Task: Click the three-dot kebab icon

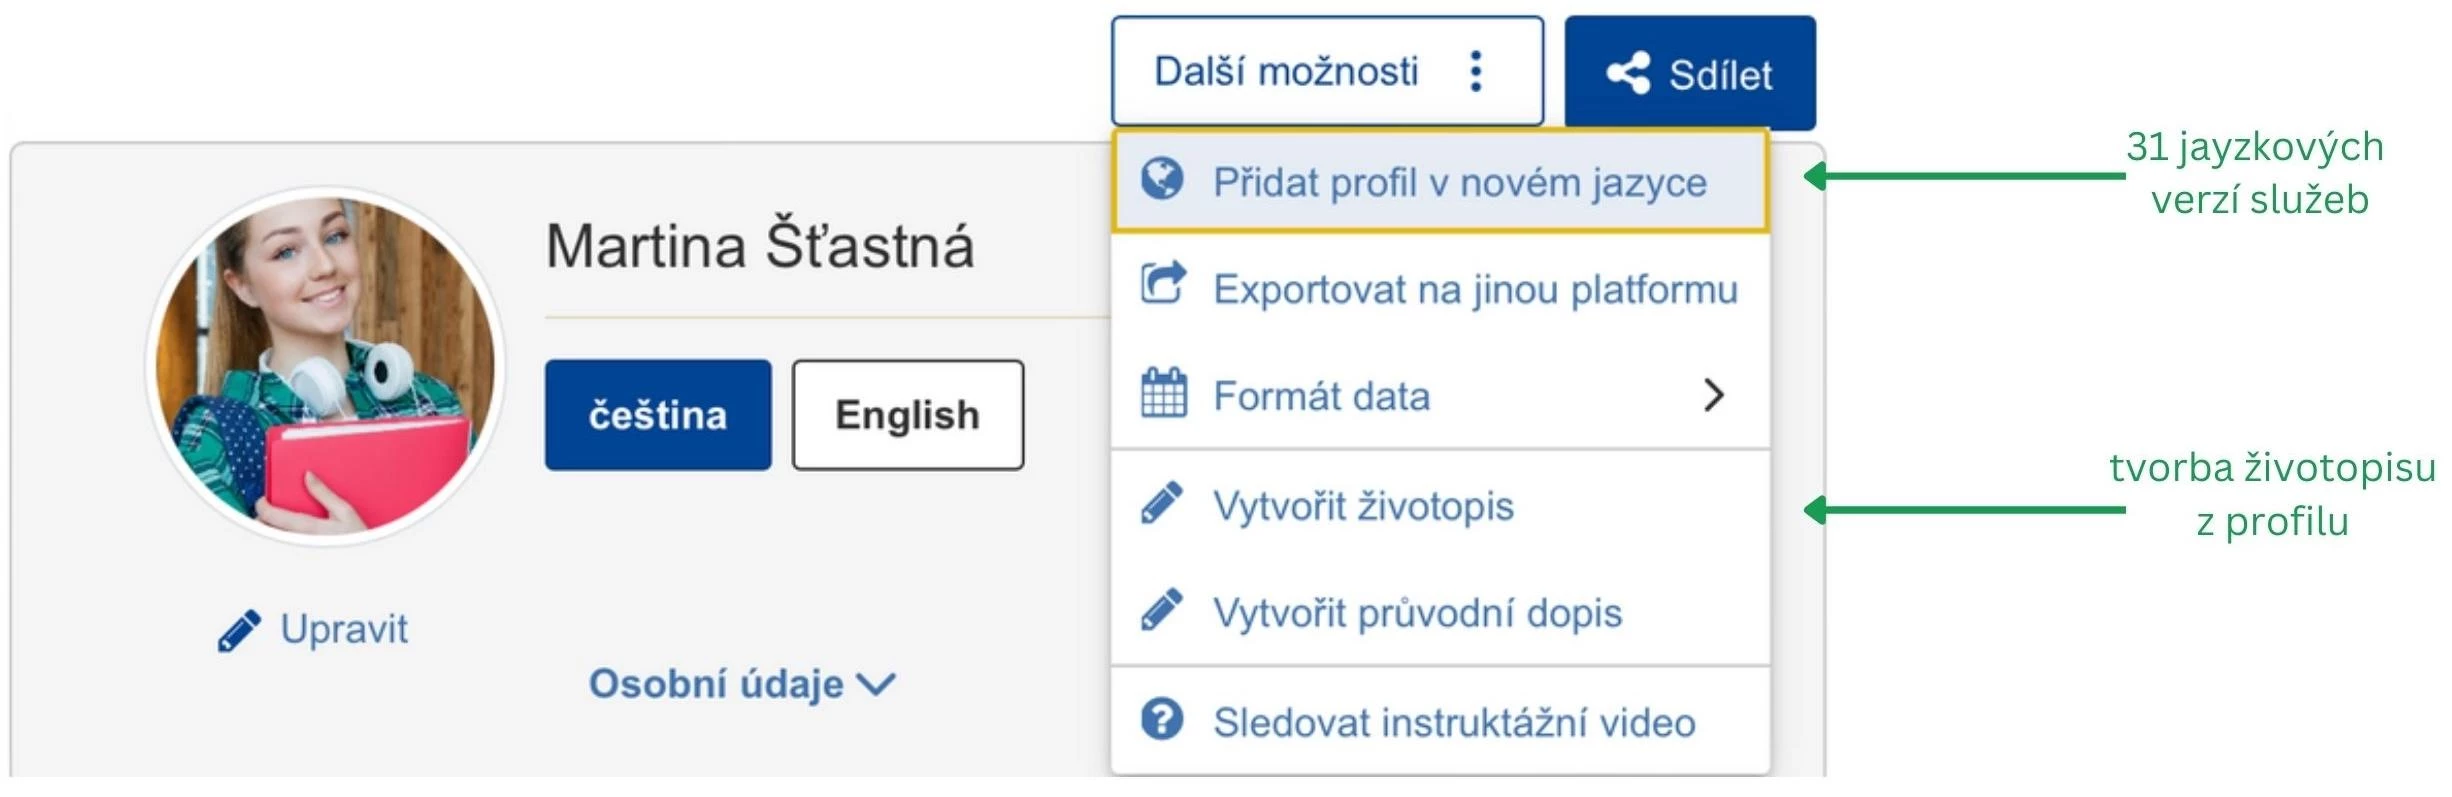Action: click(1476, 72)
